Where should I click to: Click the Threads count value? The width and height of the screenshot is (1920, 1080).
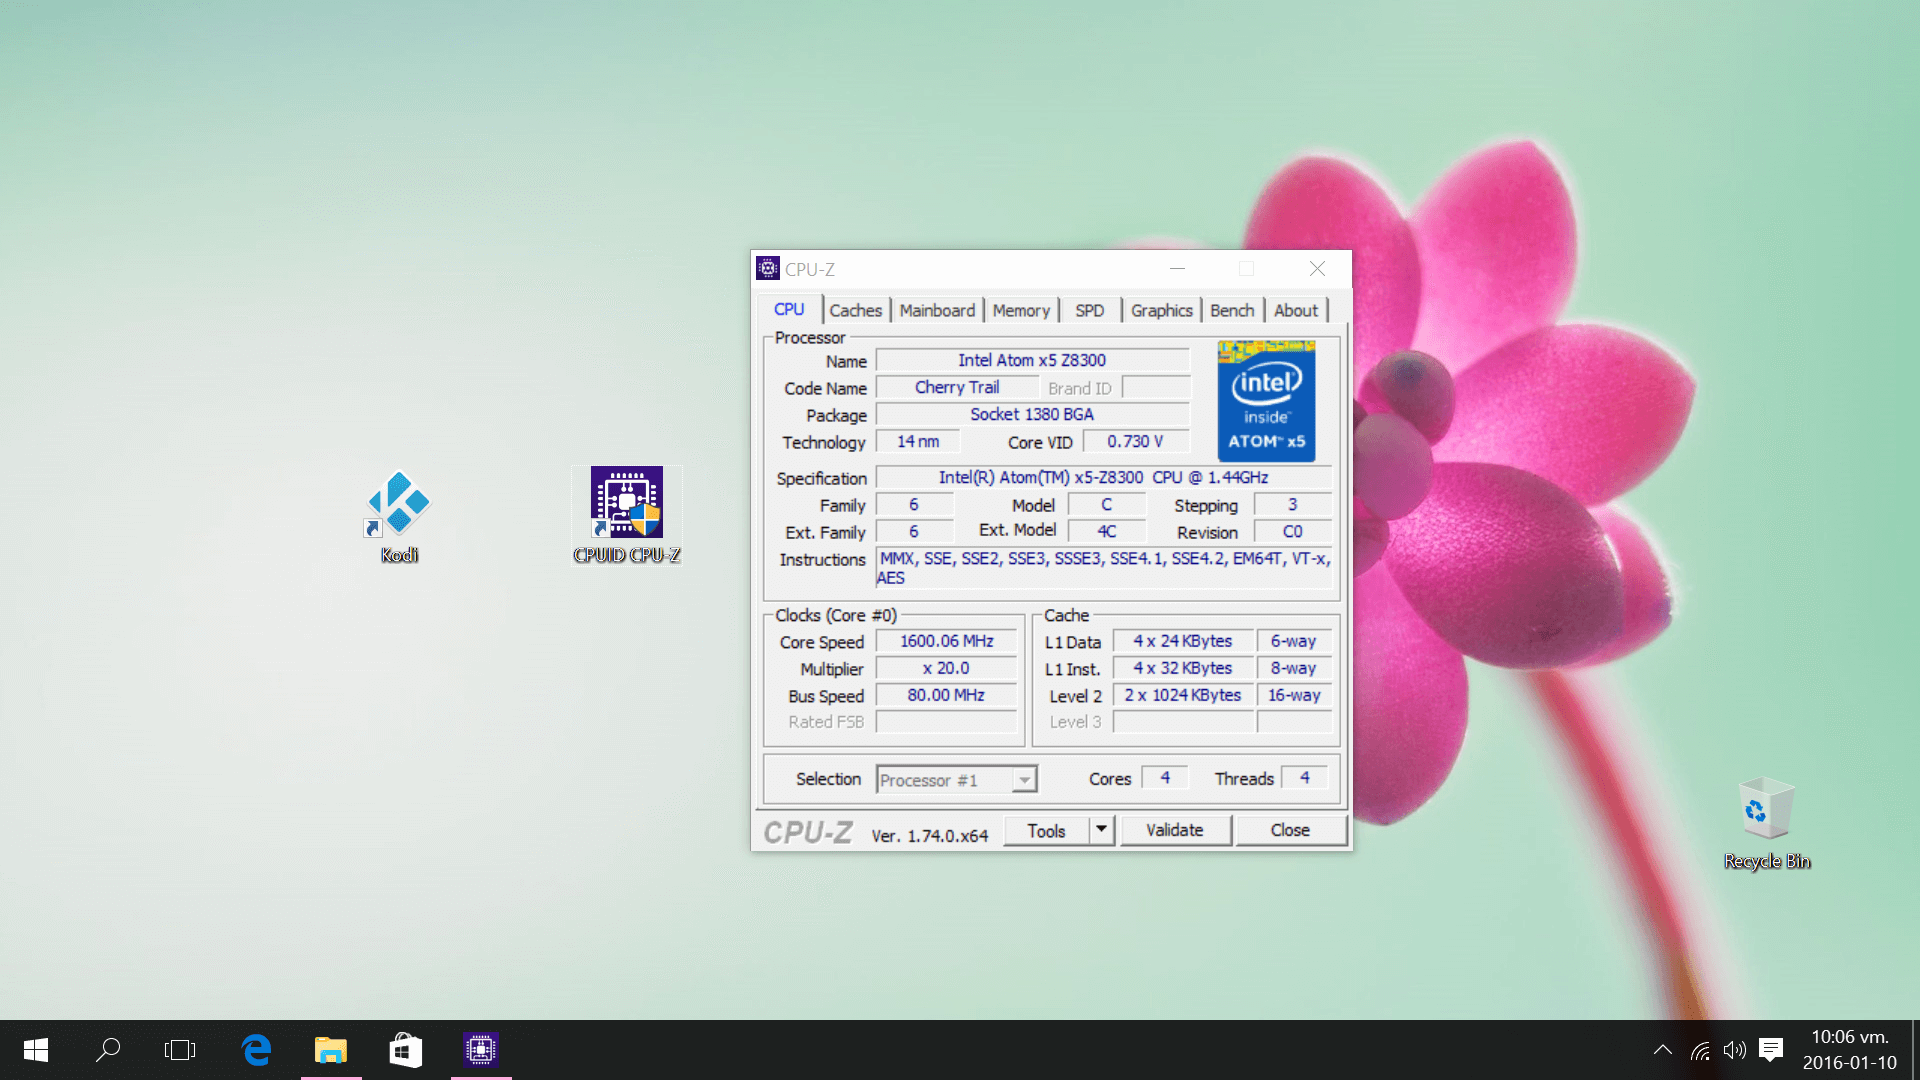coord(1305,777)
